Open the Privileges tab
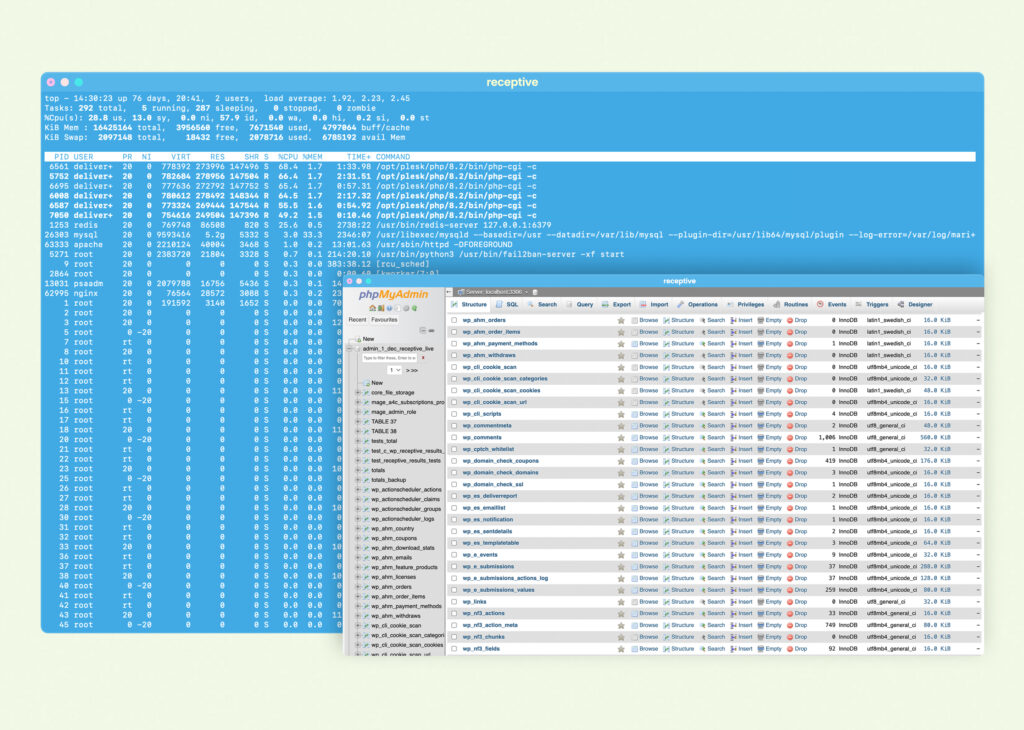The width and height of the screenshot is (1024, 730). (x=745, y=305)
